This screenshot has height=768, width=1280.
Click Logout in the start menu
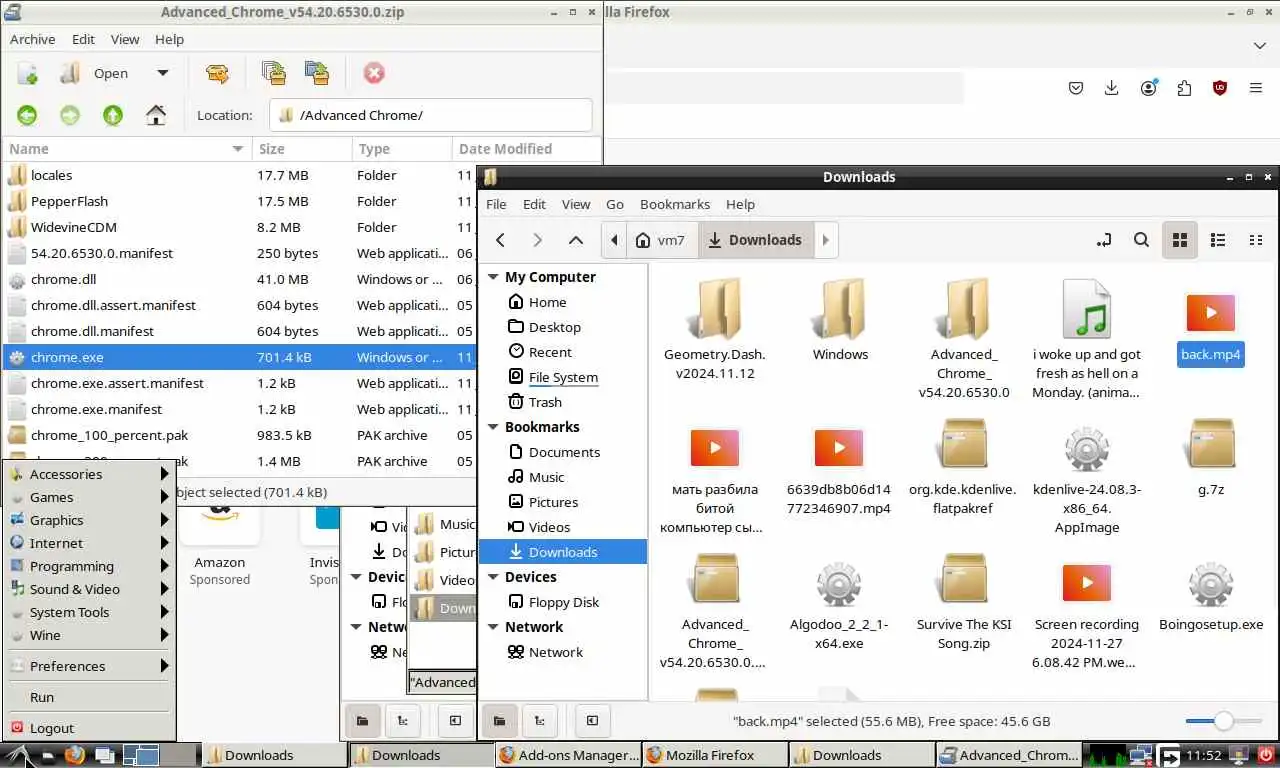pyautogui.click(x=90, y=728)
